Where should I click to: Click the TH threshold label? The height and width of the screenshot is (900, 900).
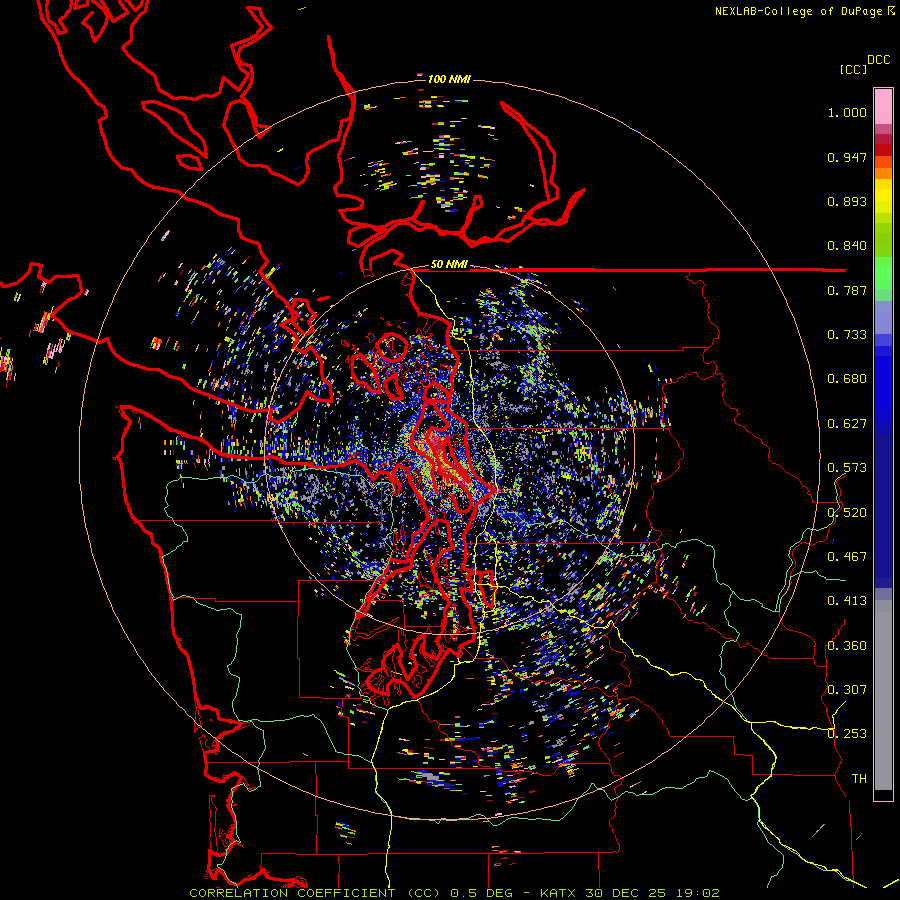[x=859, y=779]
